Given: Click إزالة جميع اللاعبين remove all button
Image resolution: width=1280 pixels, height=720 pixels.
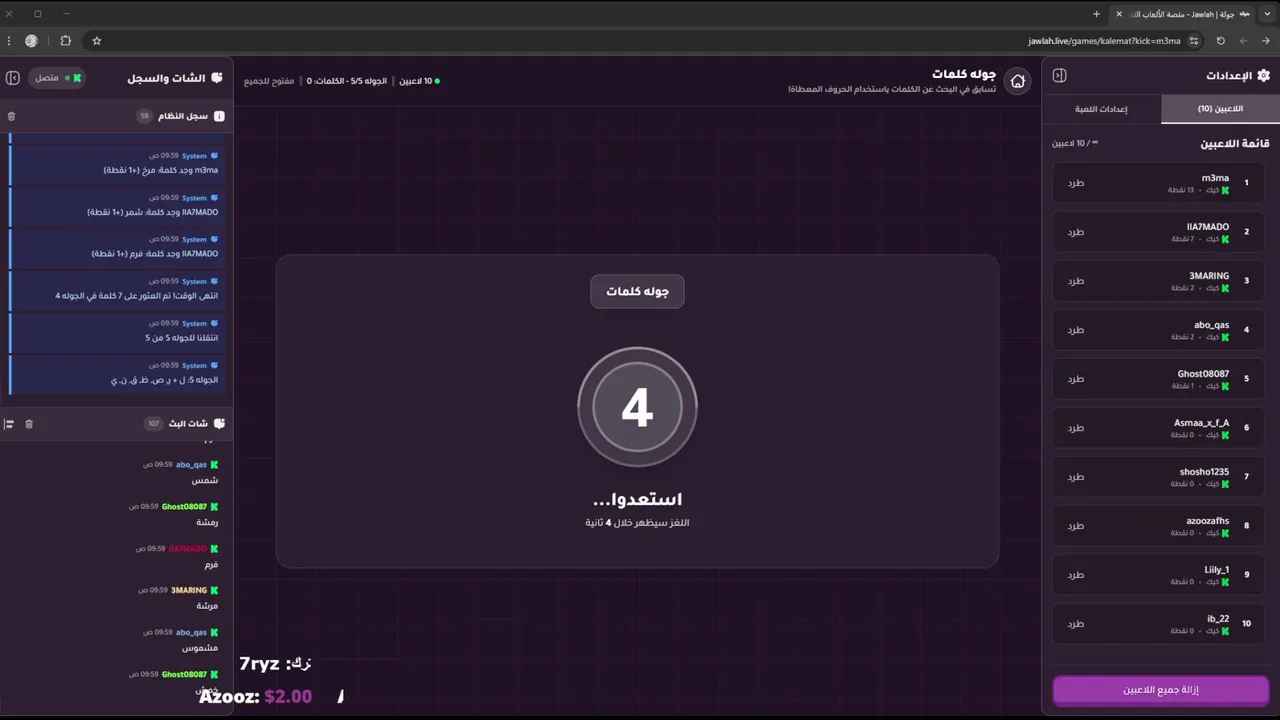Looking at the screenshot, I should [1161, 690].
